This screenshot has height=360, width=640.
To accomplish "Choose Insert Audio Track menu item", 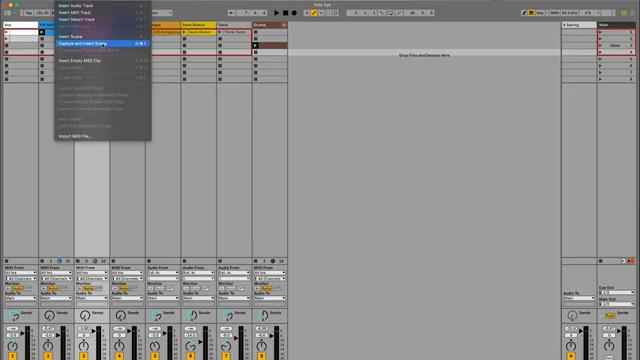I will coord(103,6).
